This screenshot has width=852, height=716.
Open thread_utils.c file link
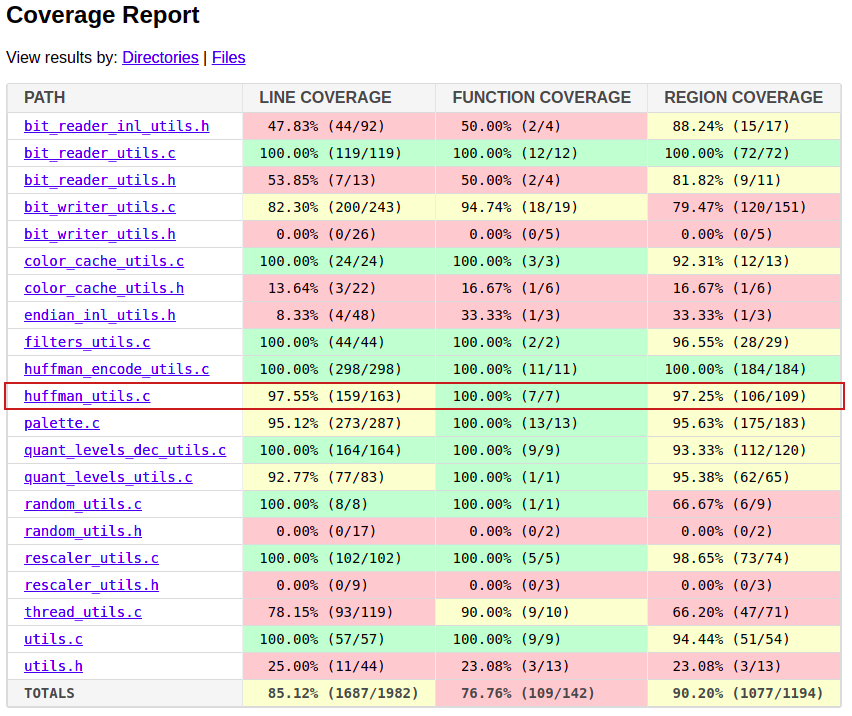click(83, 612)
